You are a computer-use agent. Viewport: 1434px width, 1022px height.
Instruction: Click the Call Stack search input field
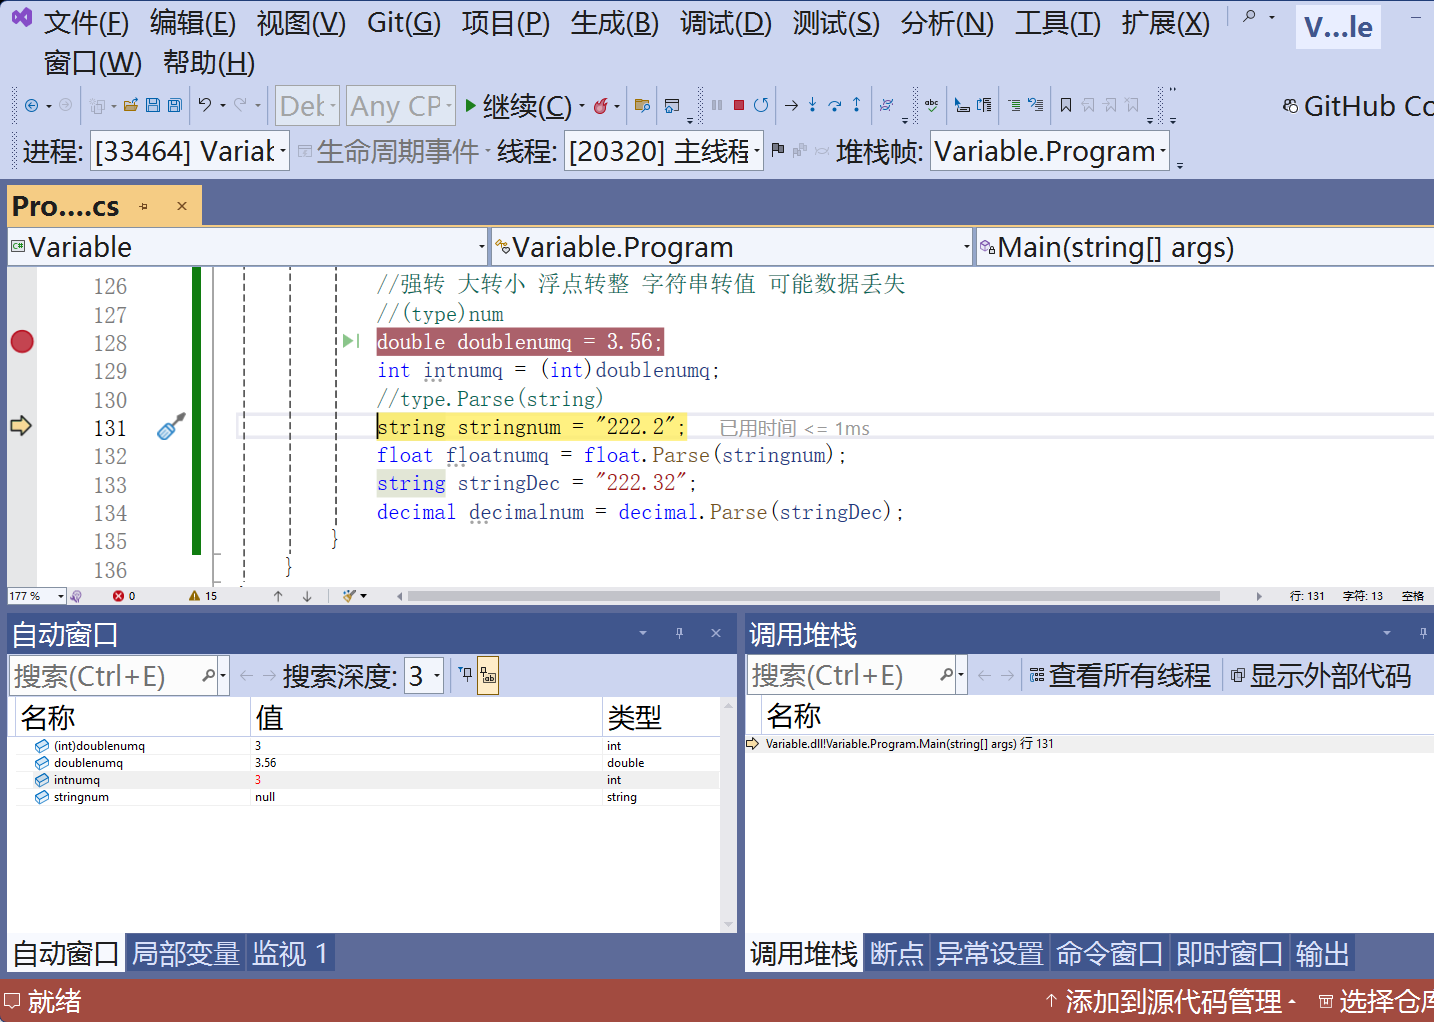coord(844,676)
